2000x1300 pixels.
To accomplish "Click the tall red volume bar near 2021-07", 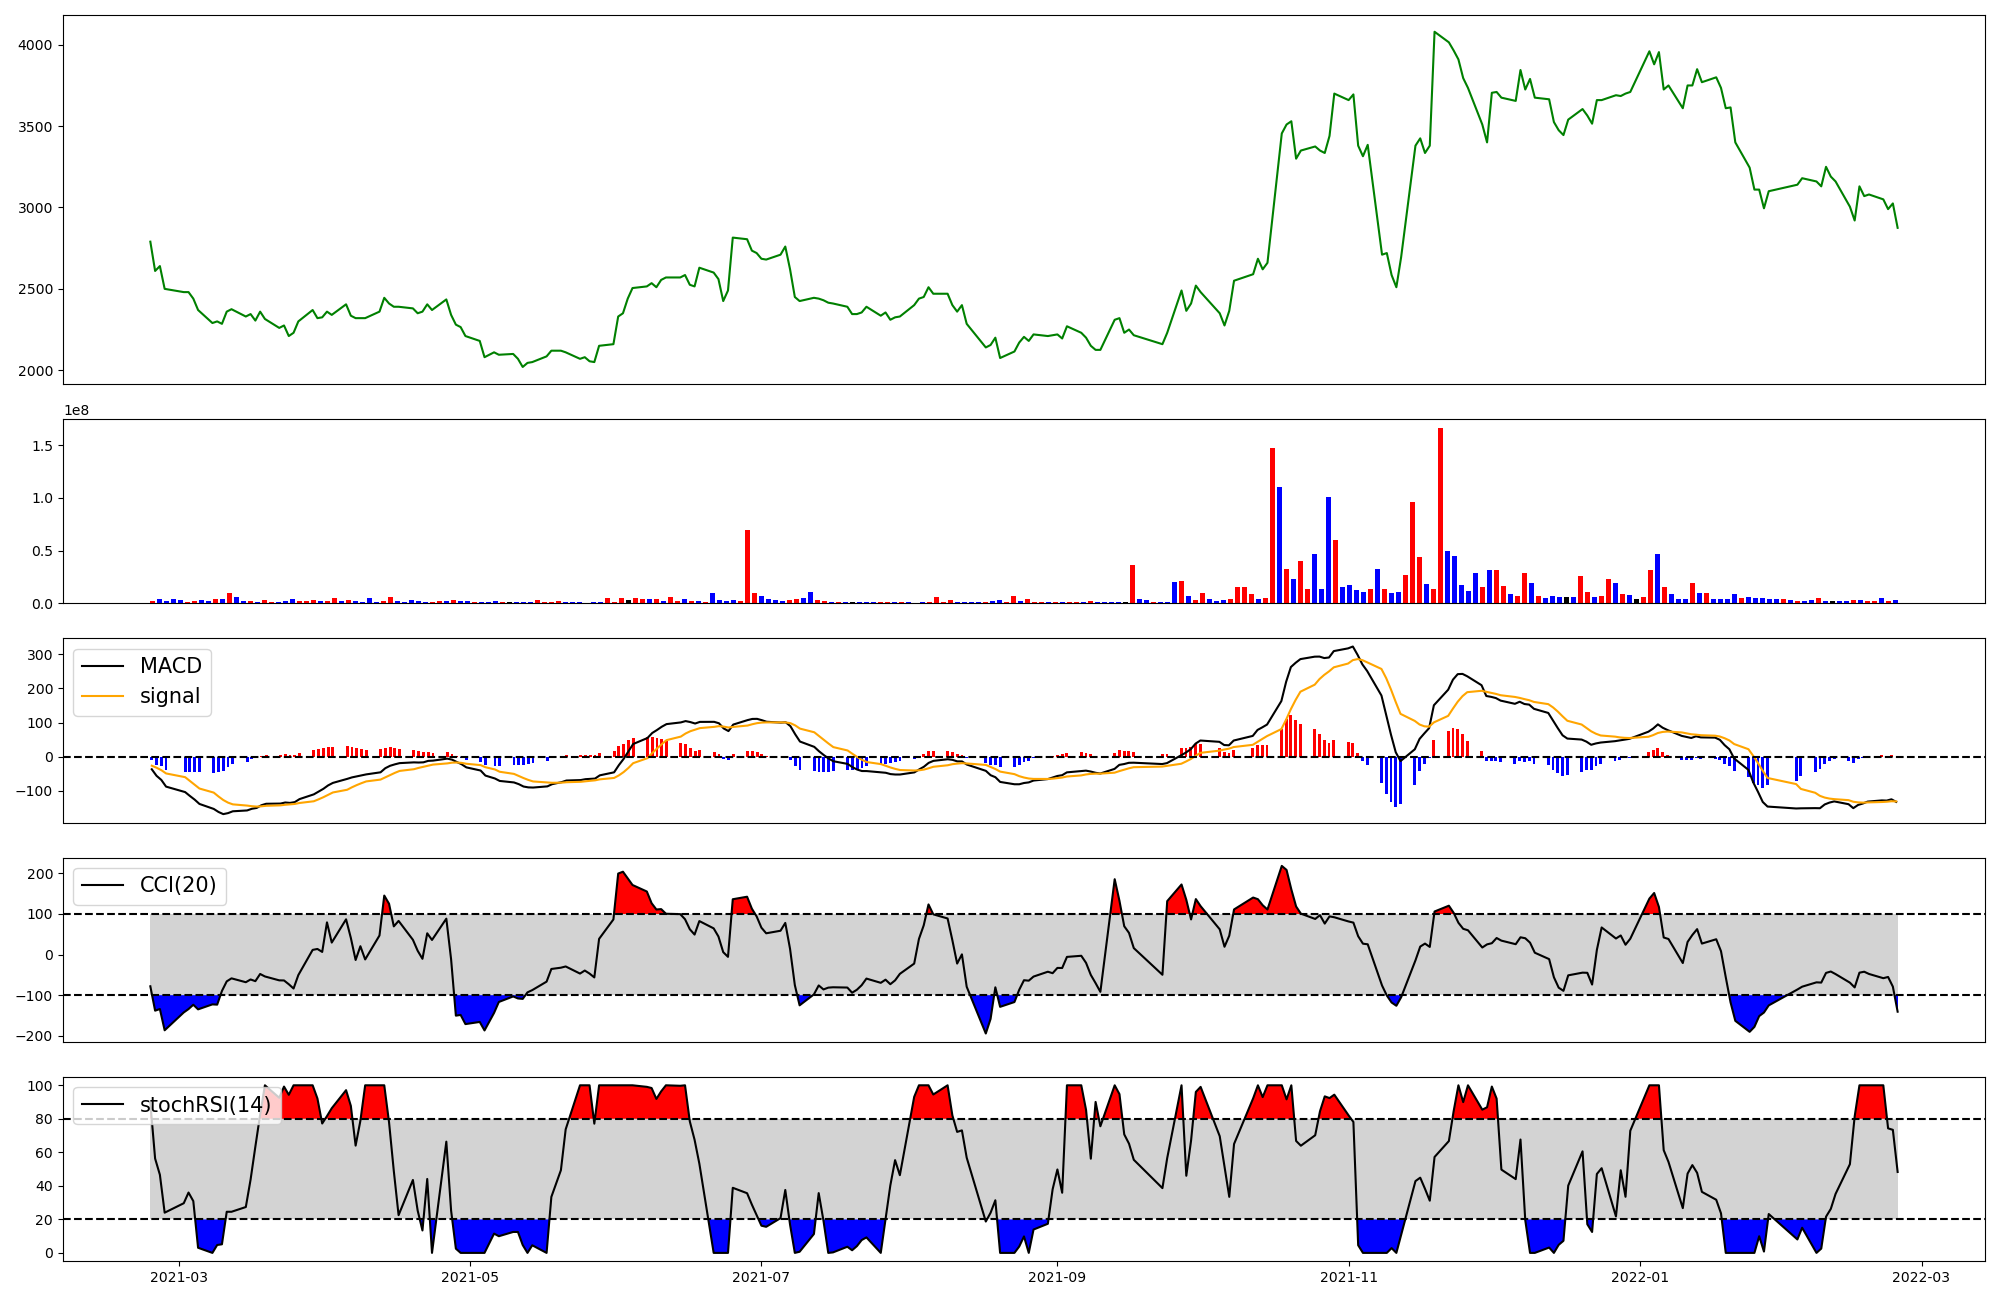I will 747,566.
